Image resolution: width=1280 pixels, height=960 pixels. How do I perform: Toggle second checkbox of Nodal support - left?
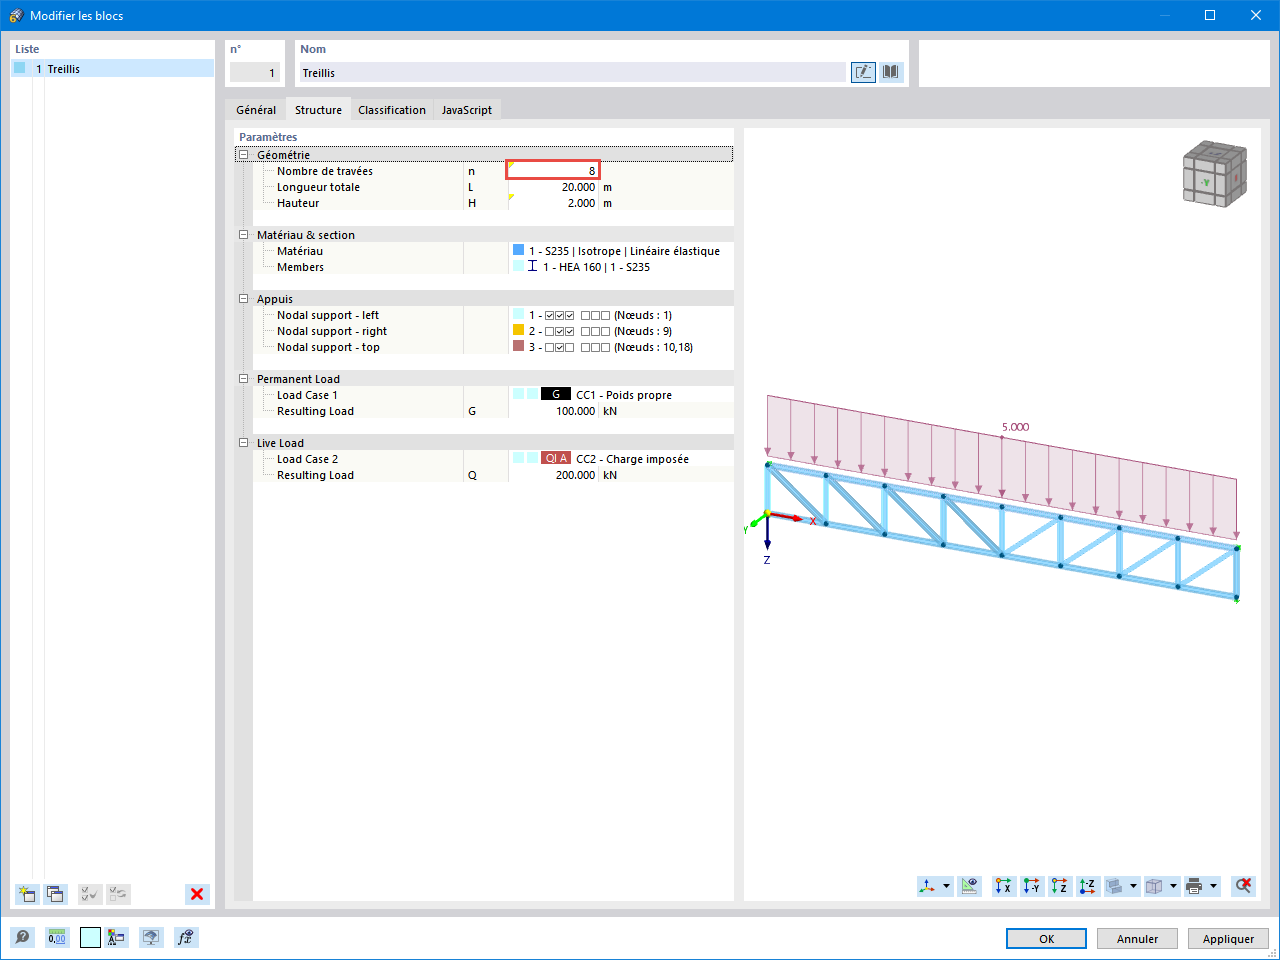[560, 316]
